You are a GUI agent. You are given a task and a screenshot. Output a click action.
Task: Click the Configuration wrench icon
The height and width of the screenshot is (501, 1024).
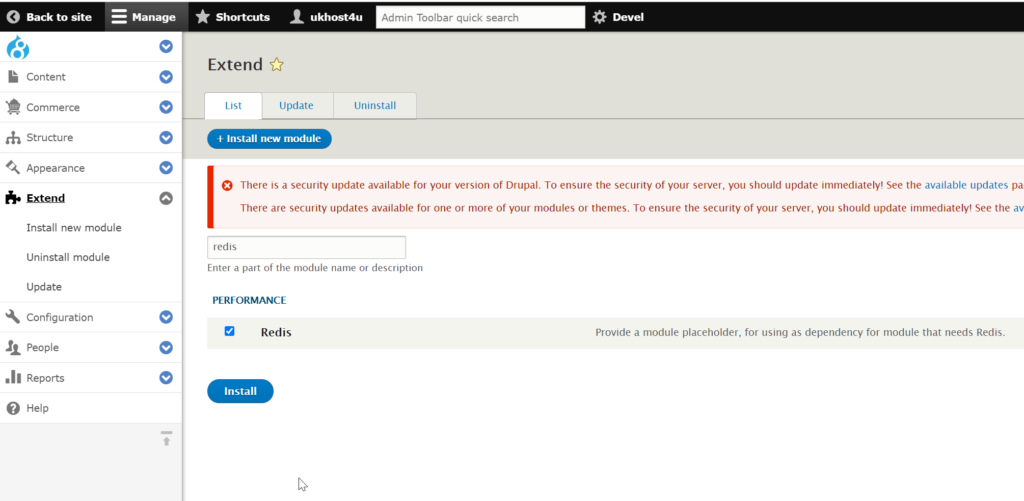(x=13, y=317)
